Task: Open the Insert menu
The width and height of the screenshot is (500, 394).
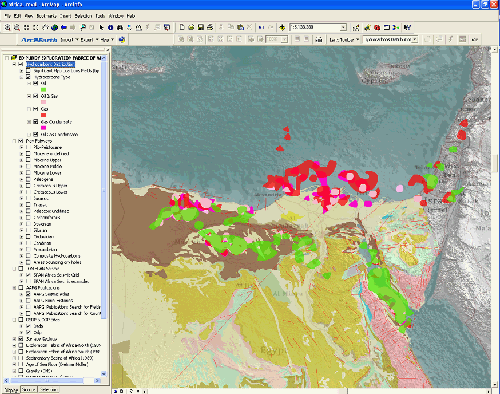Action: [x=65, y=16]
